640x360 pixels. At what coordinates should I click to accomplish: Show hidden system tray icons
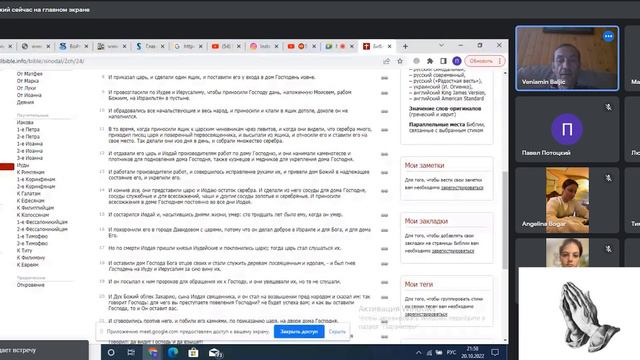pos(418,353)
